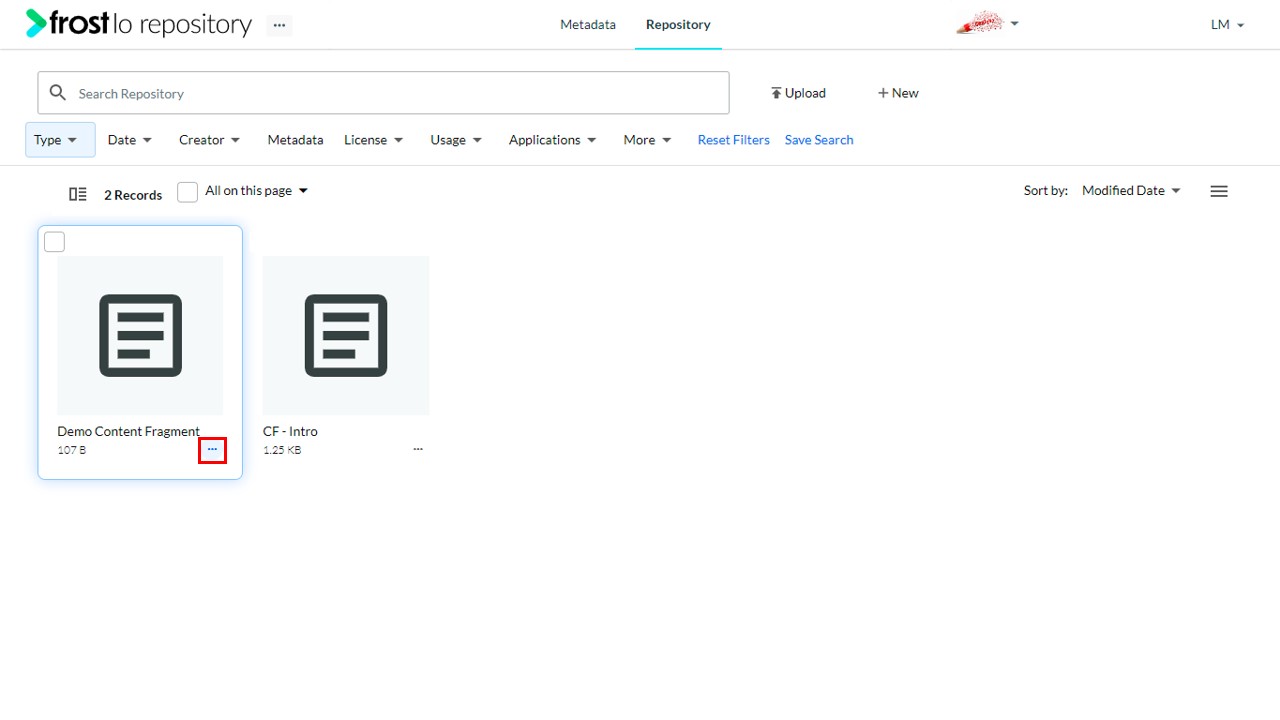The image size is (1280, 720).
Task: Select the Repository tab
Action: pos(678,24)
